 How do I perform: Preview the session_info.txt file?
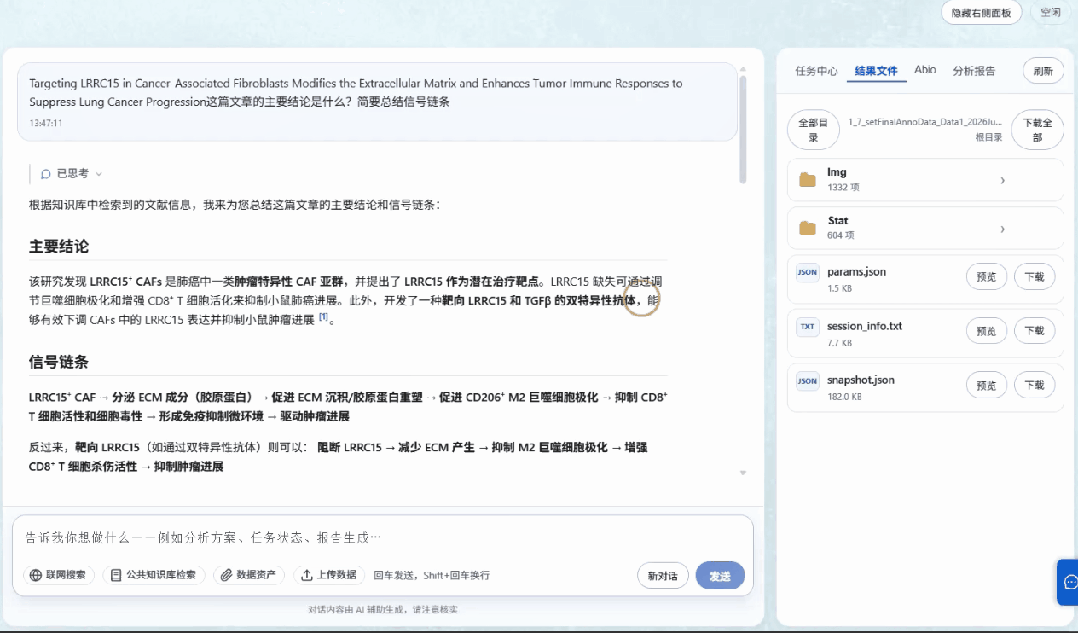point(986,331)
